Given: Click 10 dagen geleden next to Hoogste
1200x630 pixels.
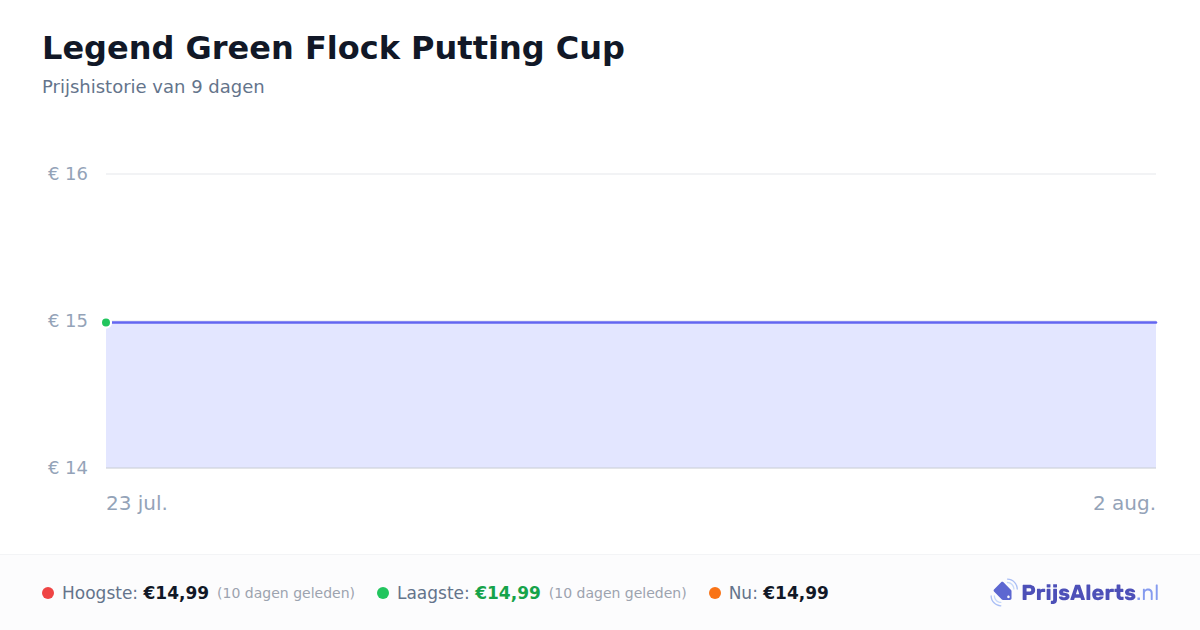Looking at the screenshot, I should [286, 593].
